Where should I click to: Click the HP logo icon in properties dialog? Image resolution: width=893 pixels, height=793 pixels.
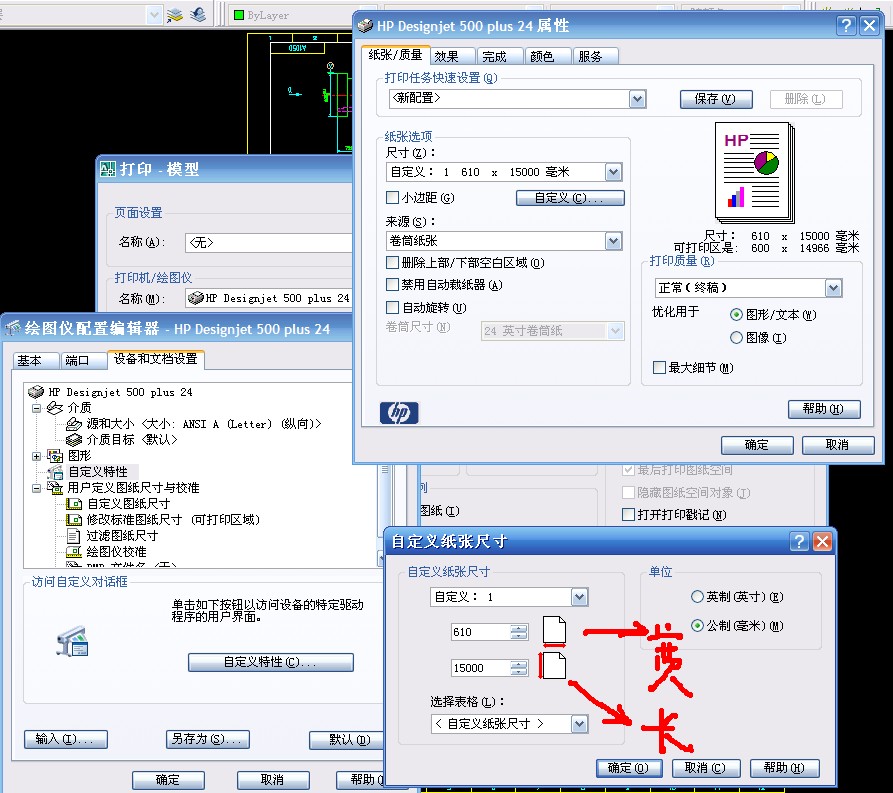399,412
